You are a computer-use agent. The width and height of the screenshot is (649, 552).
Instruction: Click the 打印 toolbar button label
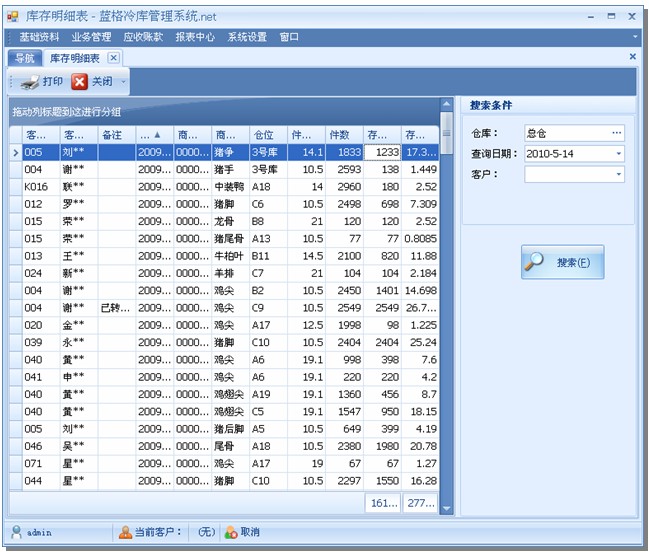click(53, 82)
